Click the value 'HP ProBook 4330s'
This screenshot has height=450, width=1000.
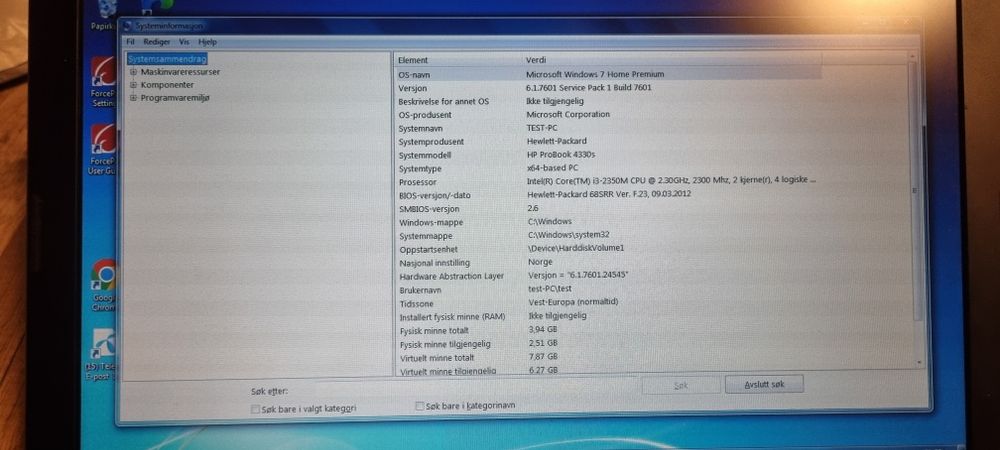tap(561, 154)
